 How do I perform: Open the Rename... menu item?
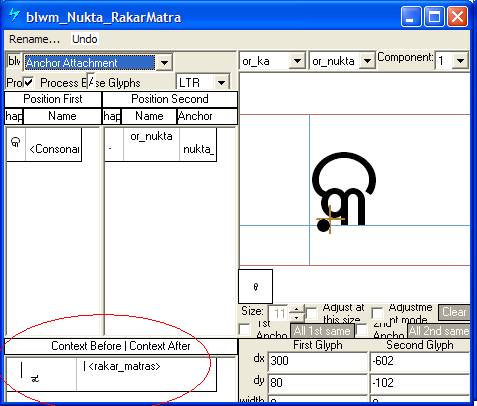[34, 39]
